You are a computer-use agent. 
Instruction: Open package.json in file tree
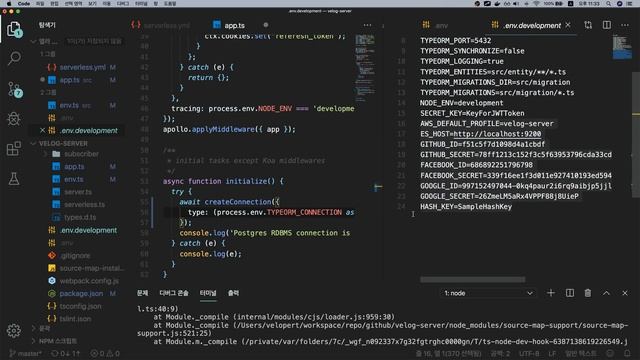coord(81,293)
